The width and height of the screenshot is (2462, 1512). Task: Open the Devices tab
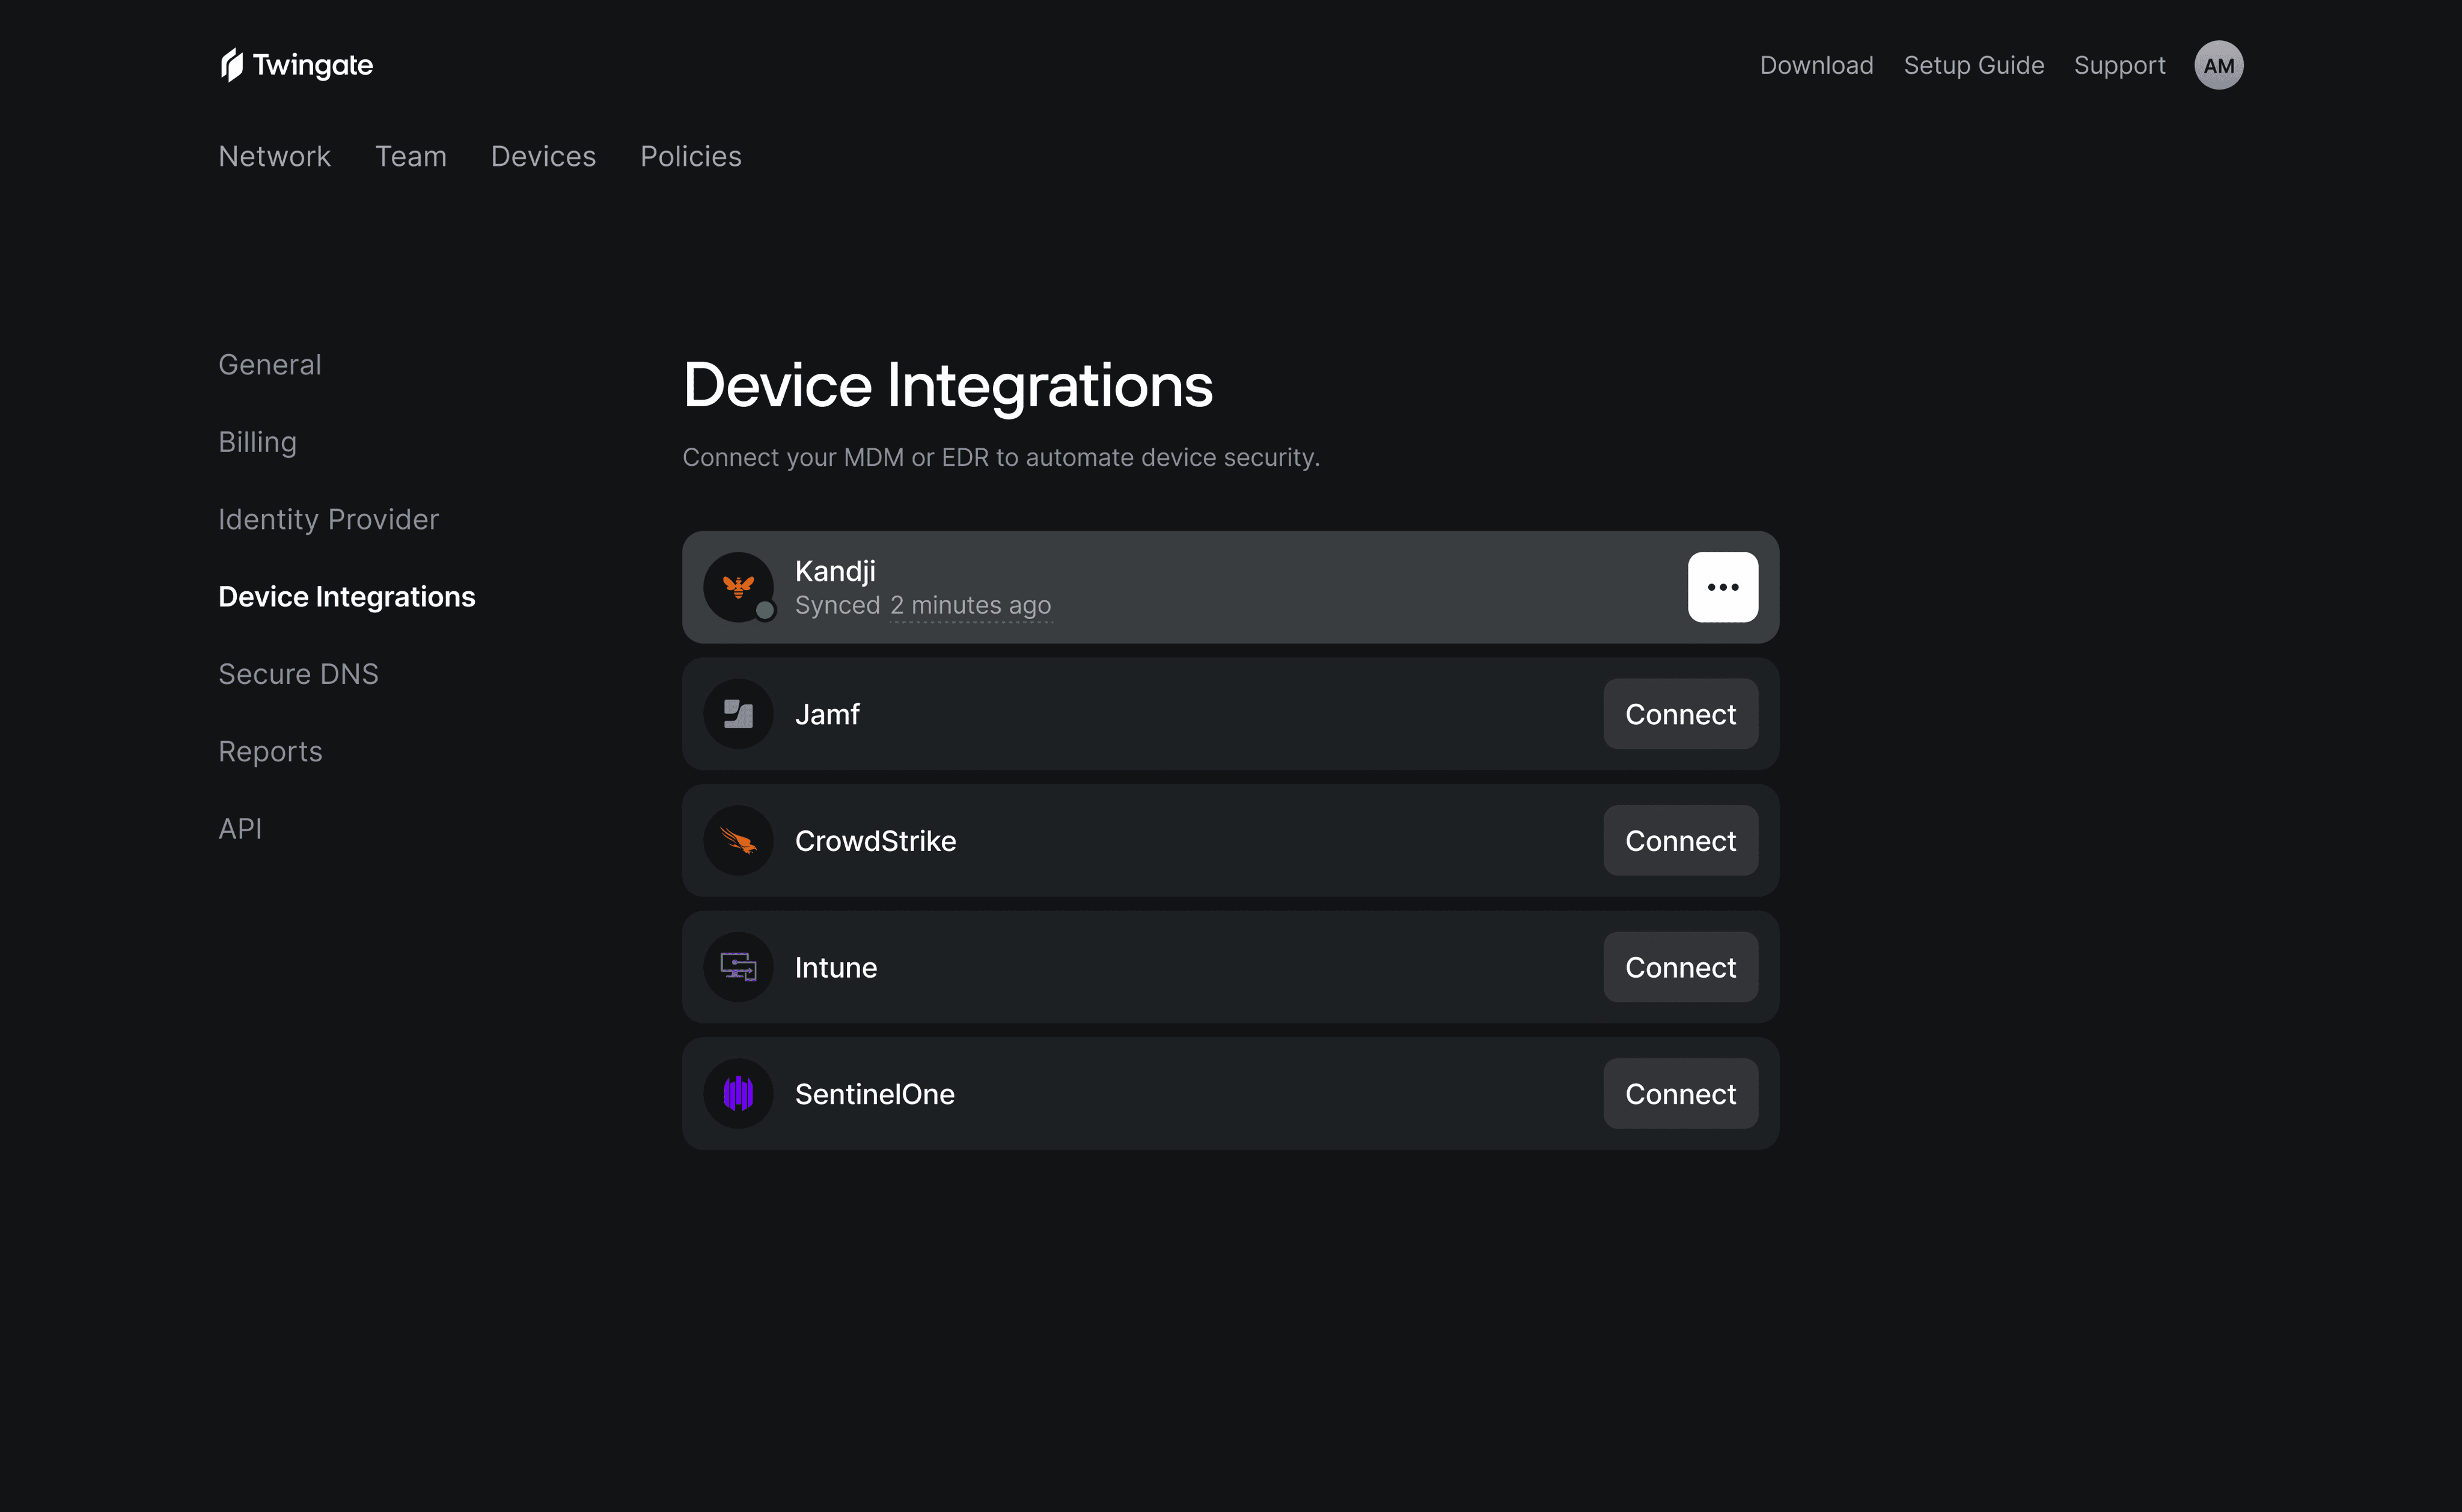[543, 156]
